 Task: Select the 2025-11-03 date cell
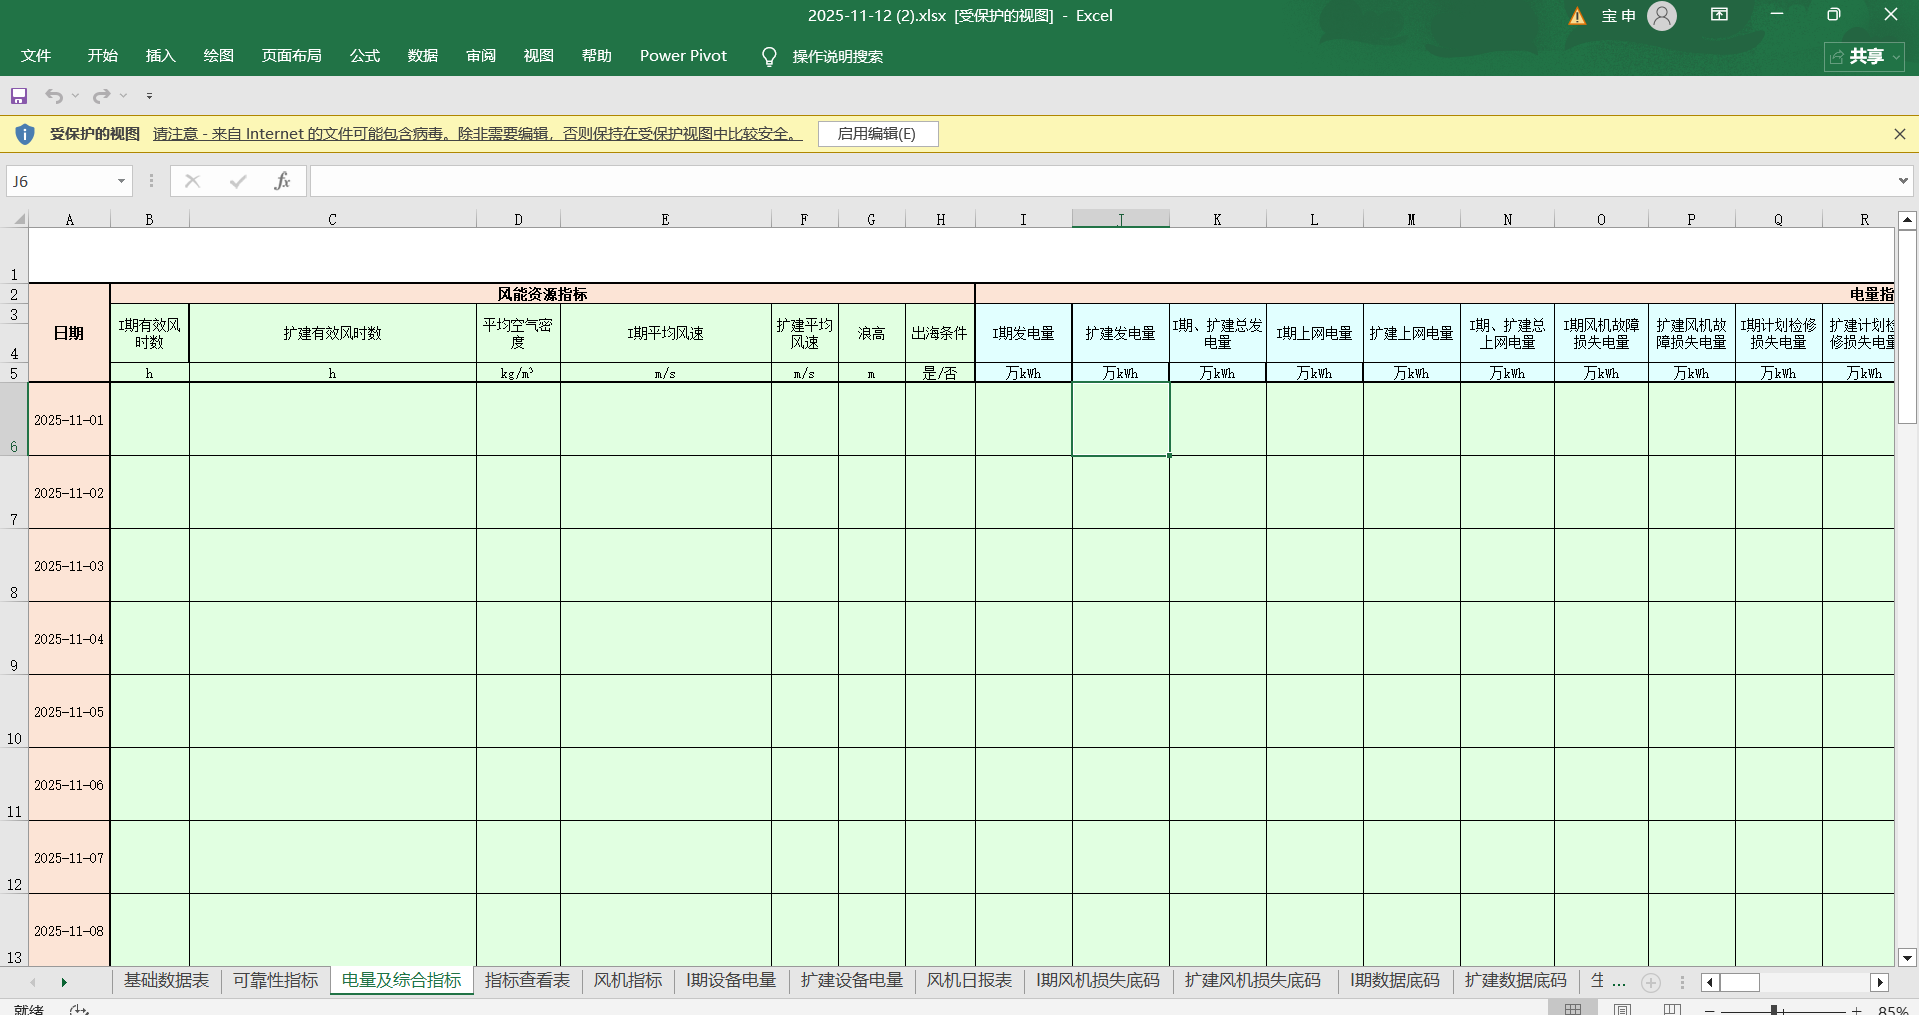click(x=69, y=566)
